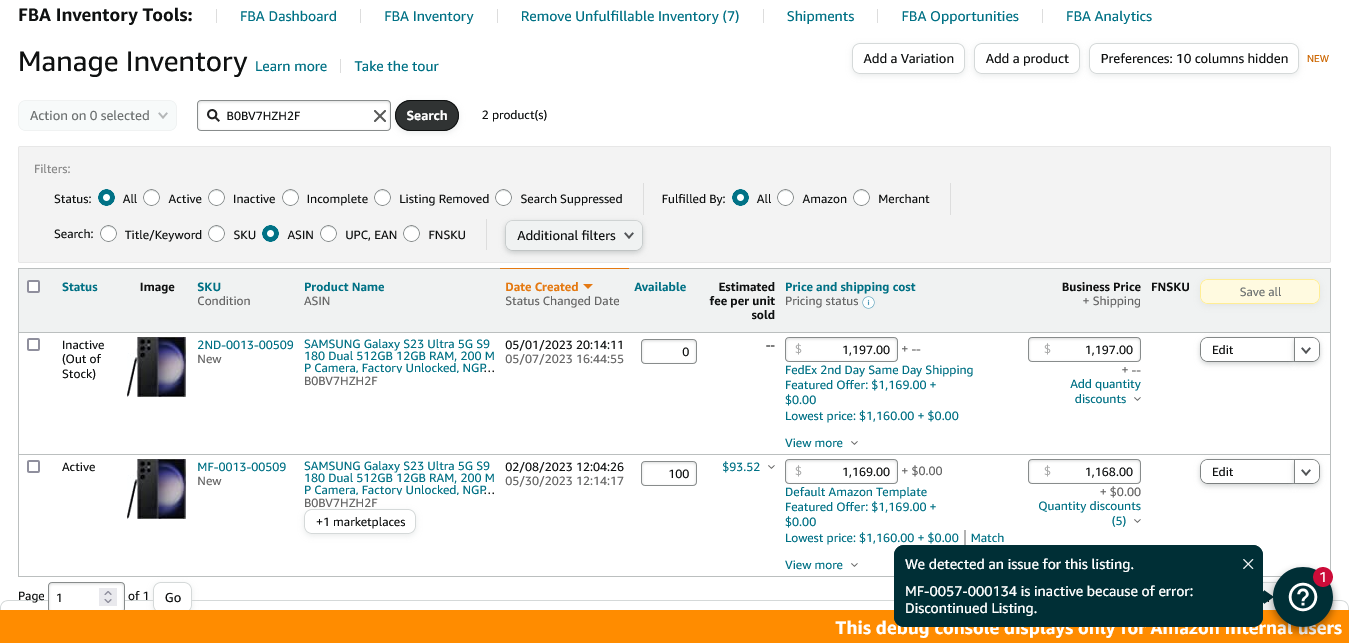Open Edit dropdown arrow for 2ND-0013-00509
1349x643 pixels.
[1307, 350]
